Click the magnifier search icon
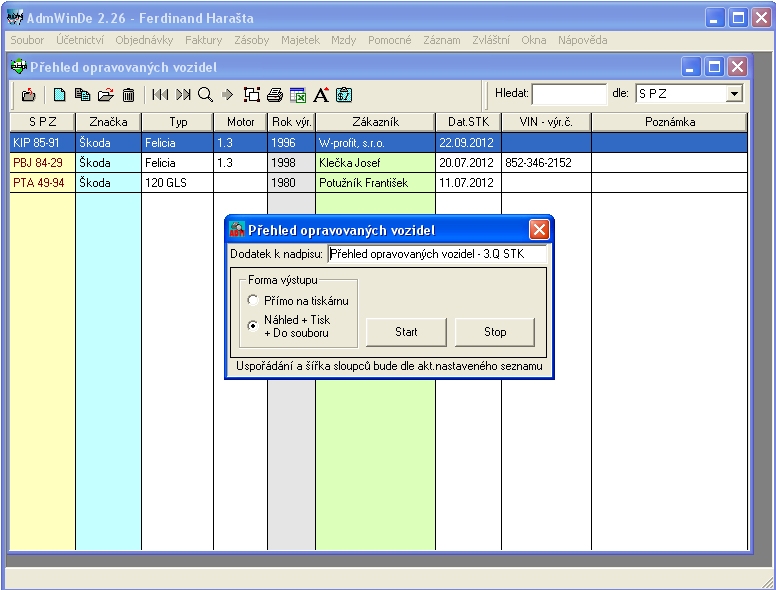776x590 pixels. pos(205,95)
